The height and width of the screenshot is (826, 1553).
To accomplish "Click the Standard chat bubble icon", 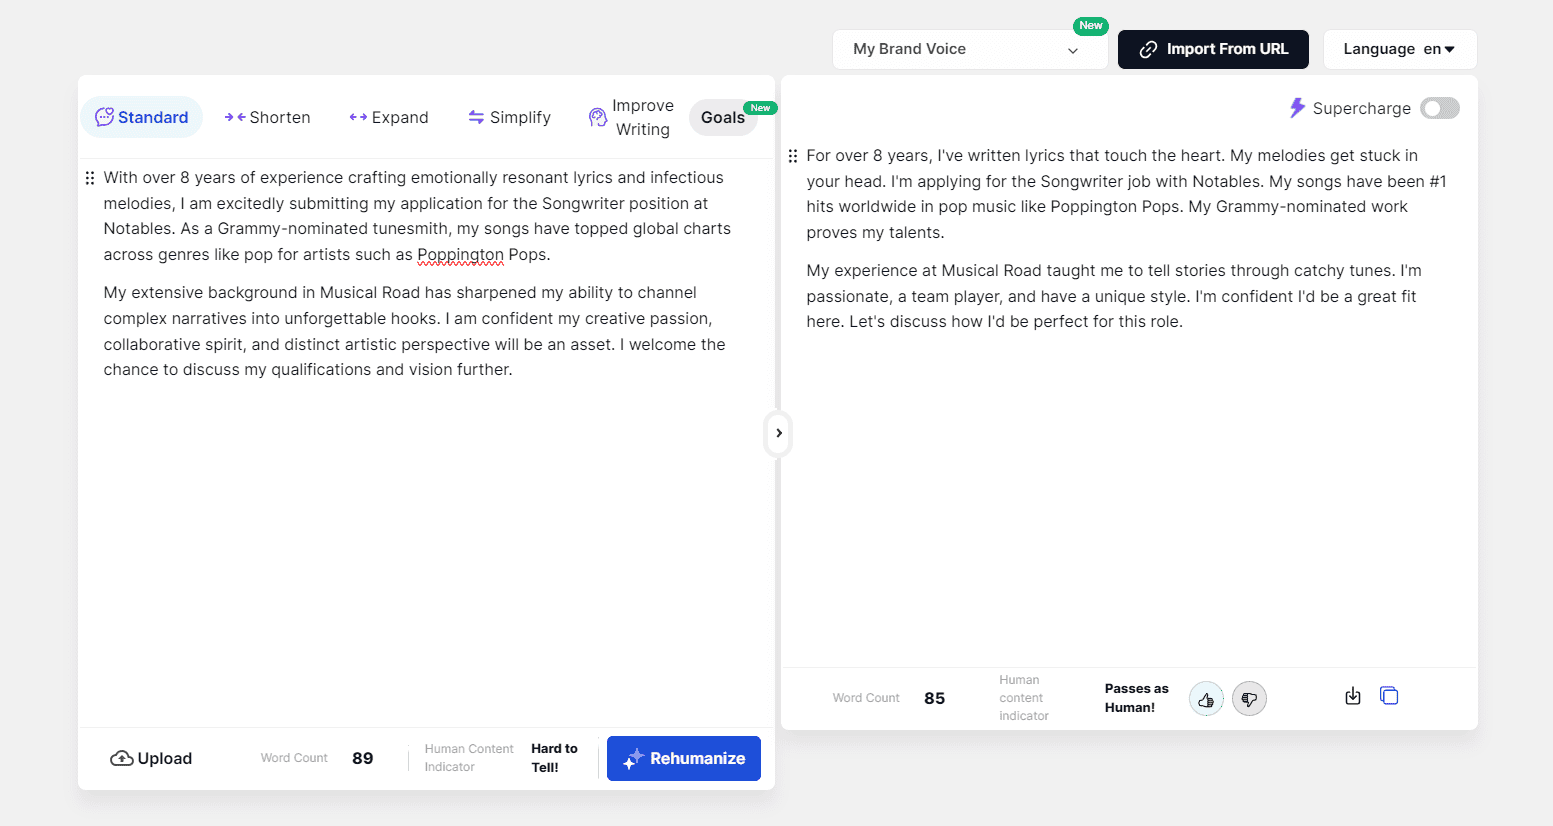I will tap(104, 117).
